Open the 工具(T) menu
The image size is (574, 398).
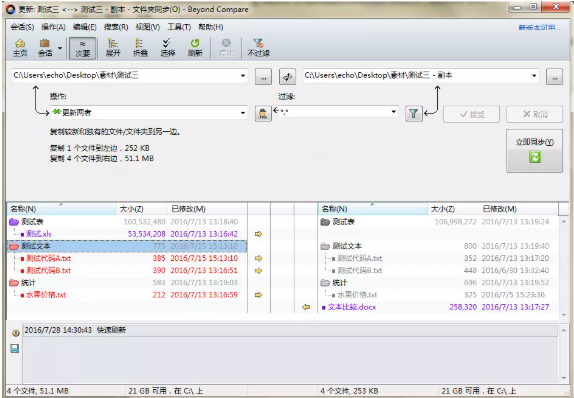(179, 27)
